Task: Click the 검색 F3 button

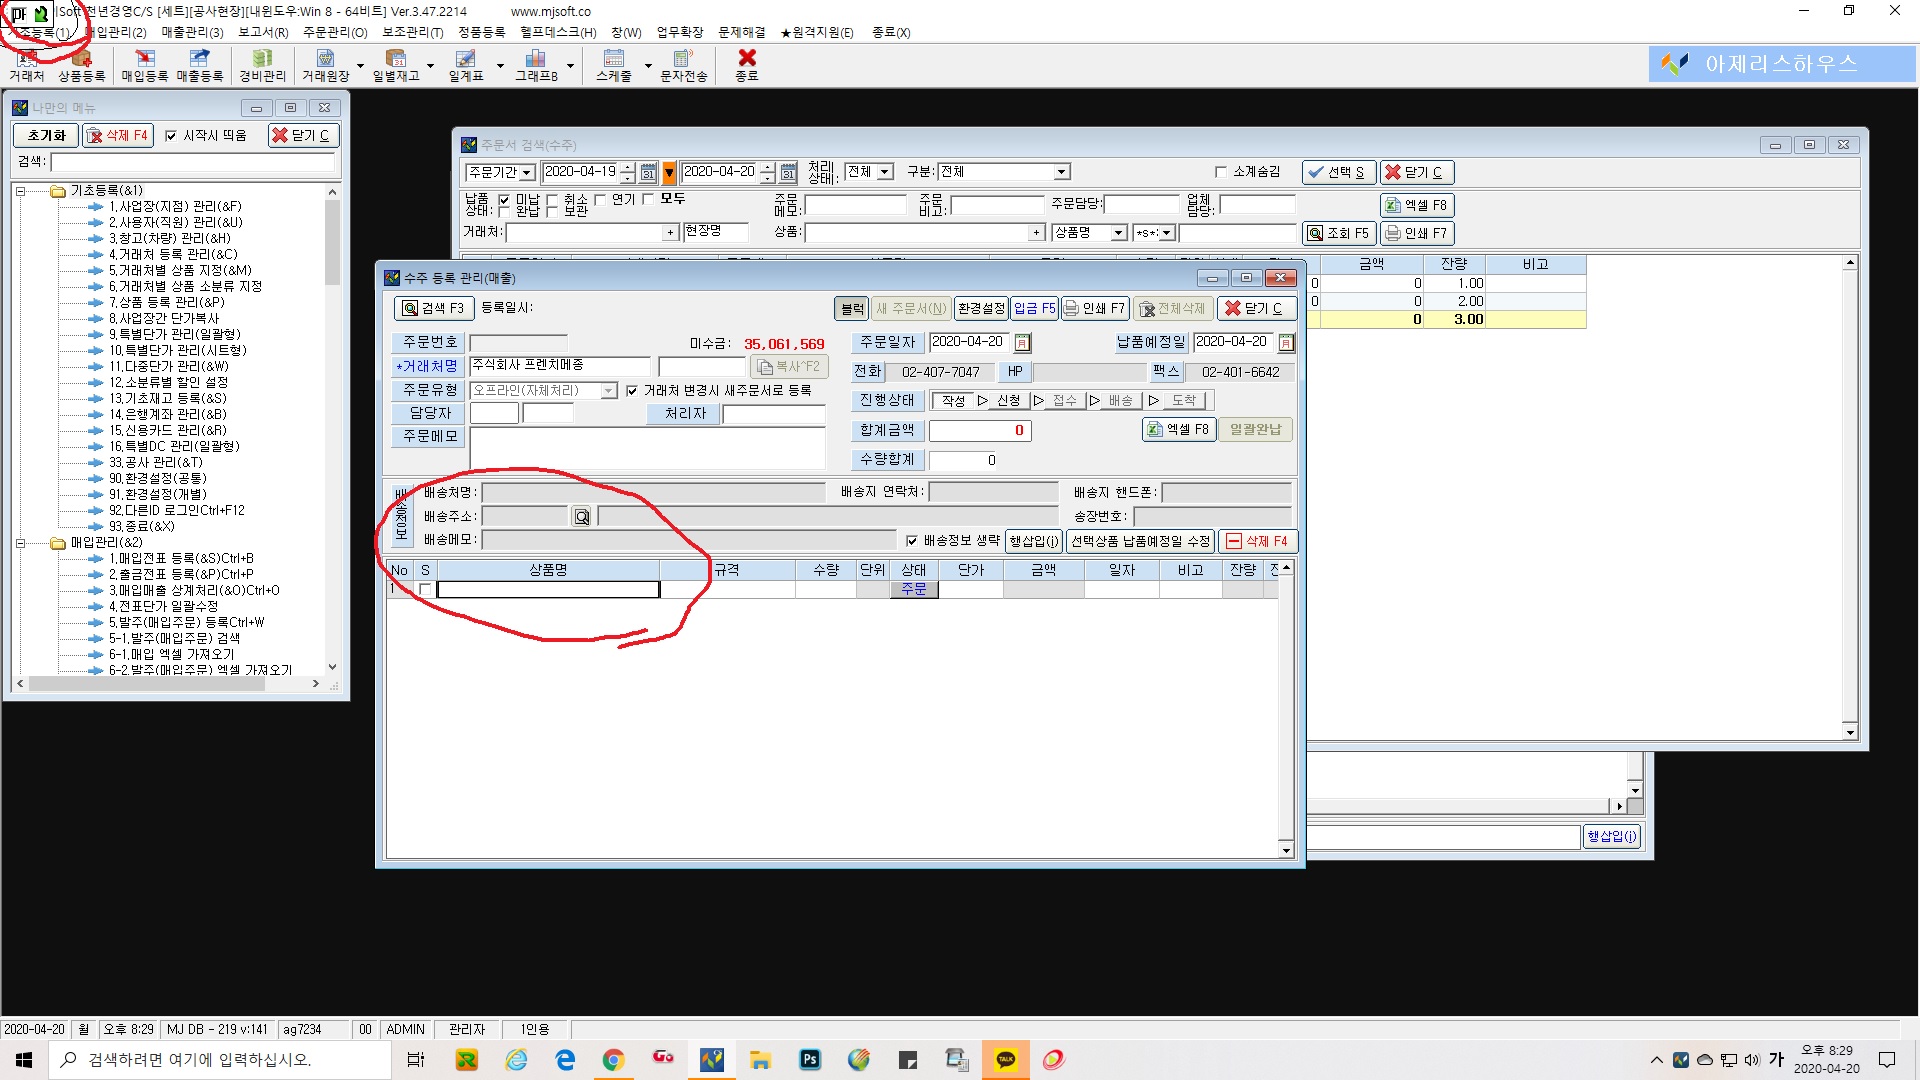Action: point(435,308)
